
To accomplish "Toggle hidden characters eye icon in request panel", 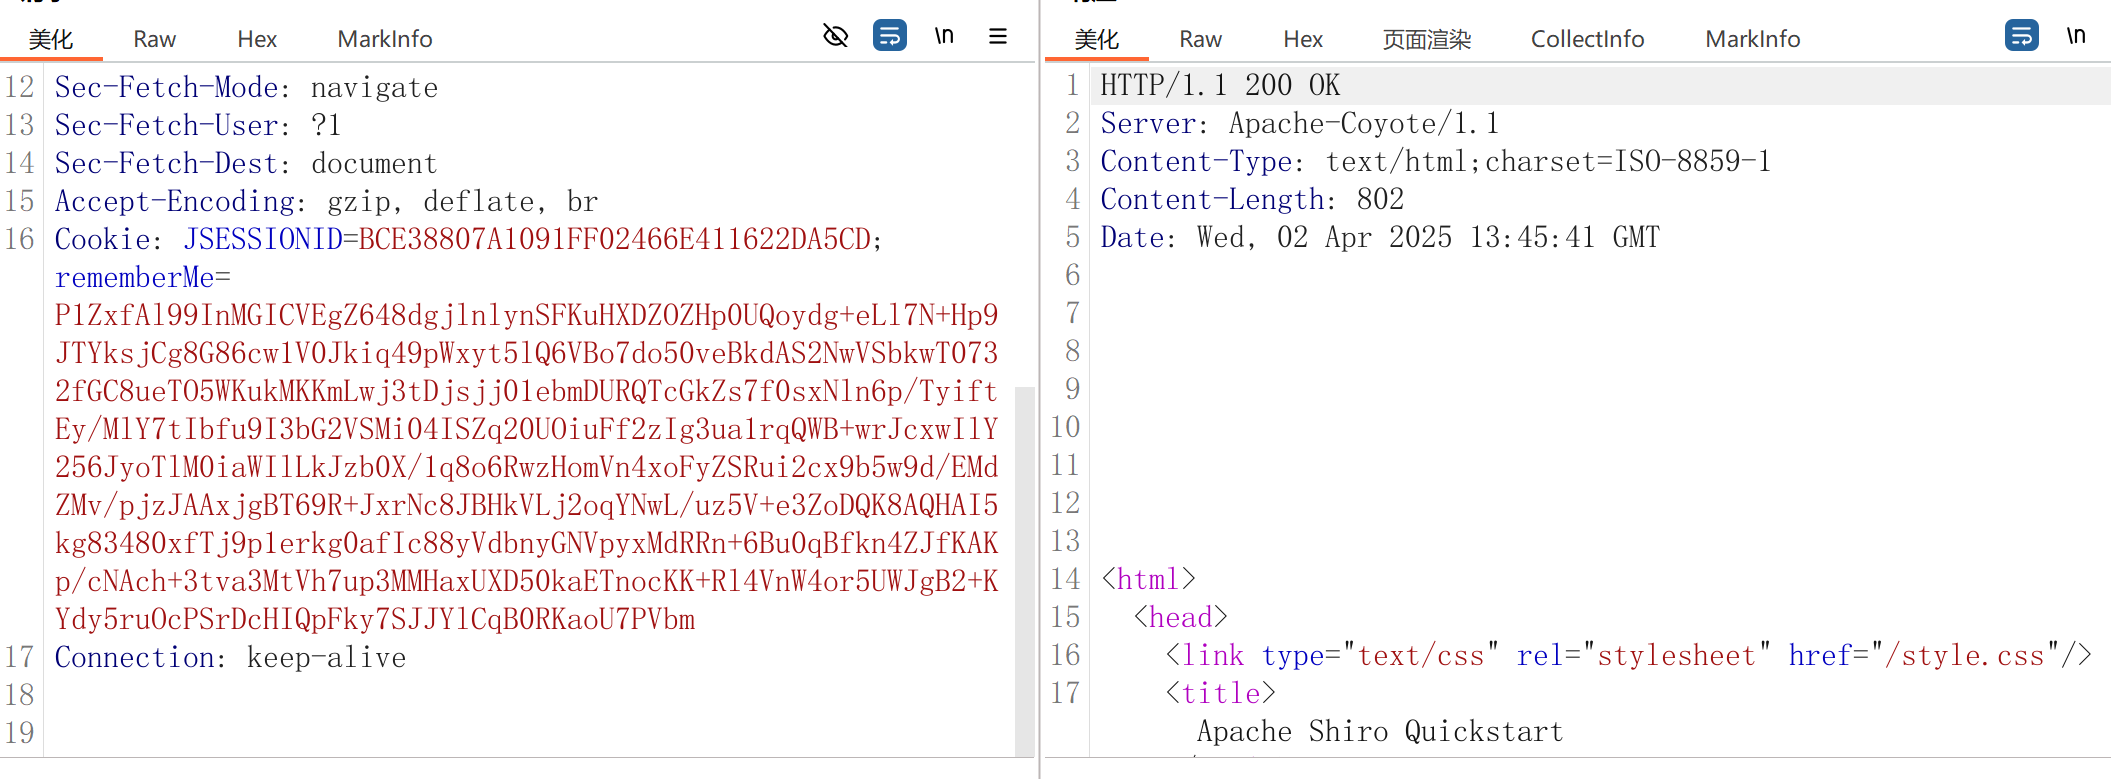I will coord(835,37).
